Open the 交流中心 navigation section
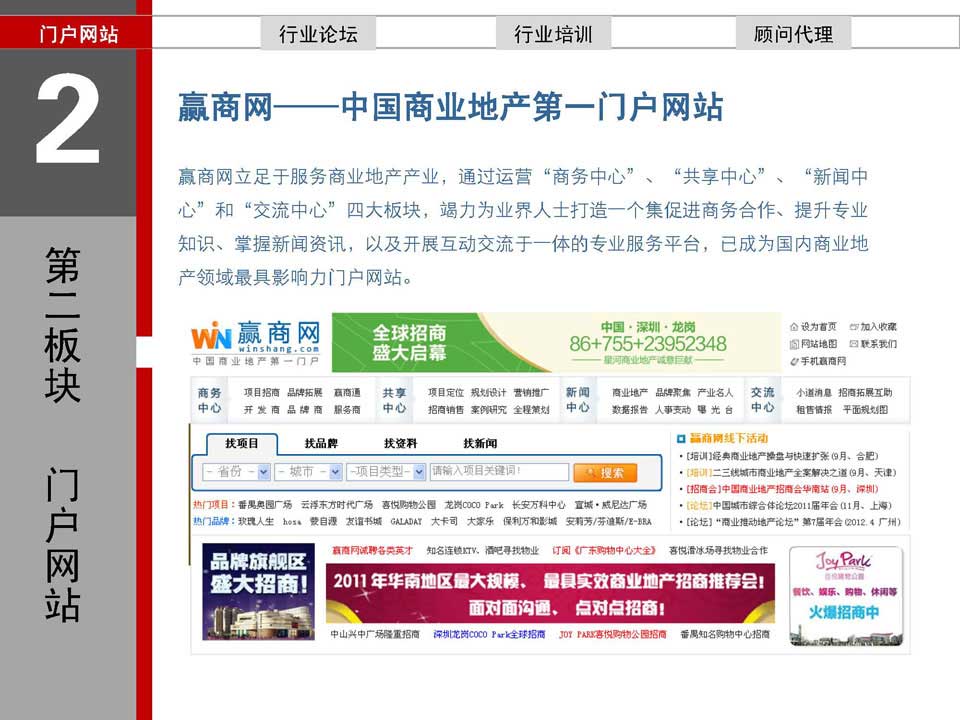The image size is (960, 720). click(x=762, y=400)
